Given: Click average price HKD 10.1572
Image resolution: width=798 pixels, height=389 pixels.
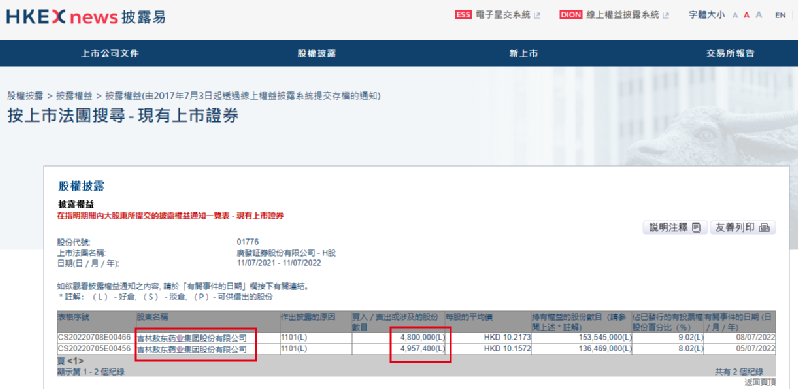Looking at the screenshot, I should tap(507, 349).
